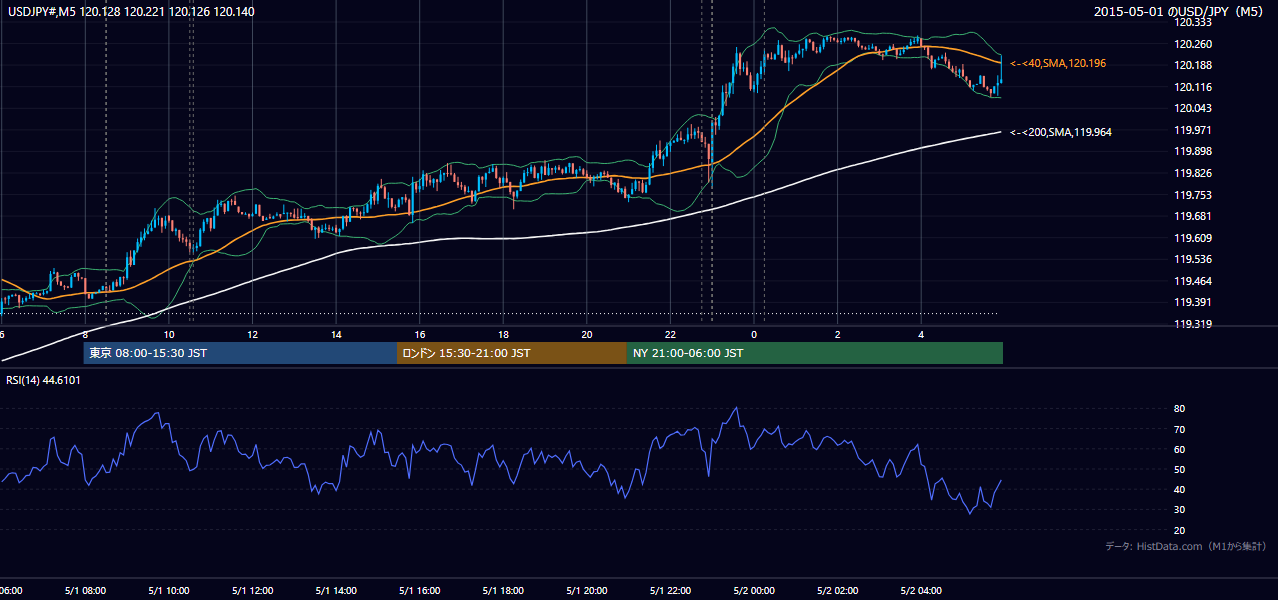The image size is (1278, 600).
Task: Click the RSI(14) 44.6101 indicator label
Action: (43, 380)
